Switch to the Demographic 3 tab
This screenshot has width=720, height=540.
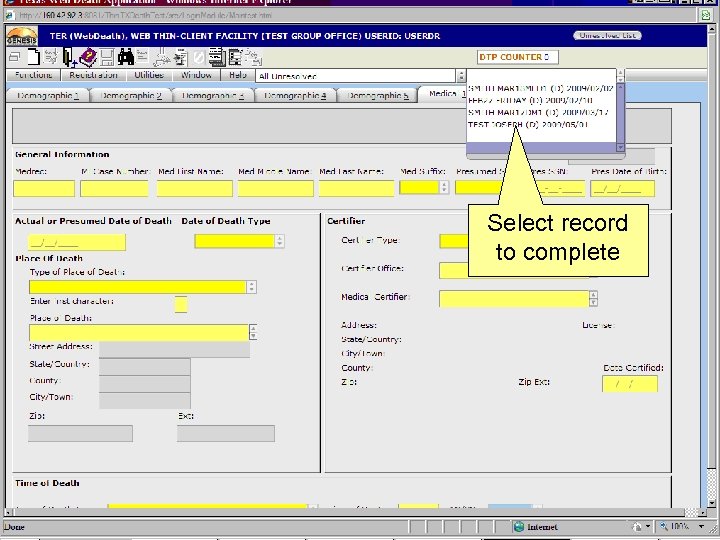(x=213, y=96)
